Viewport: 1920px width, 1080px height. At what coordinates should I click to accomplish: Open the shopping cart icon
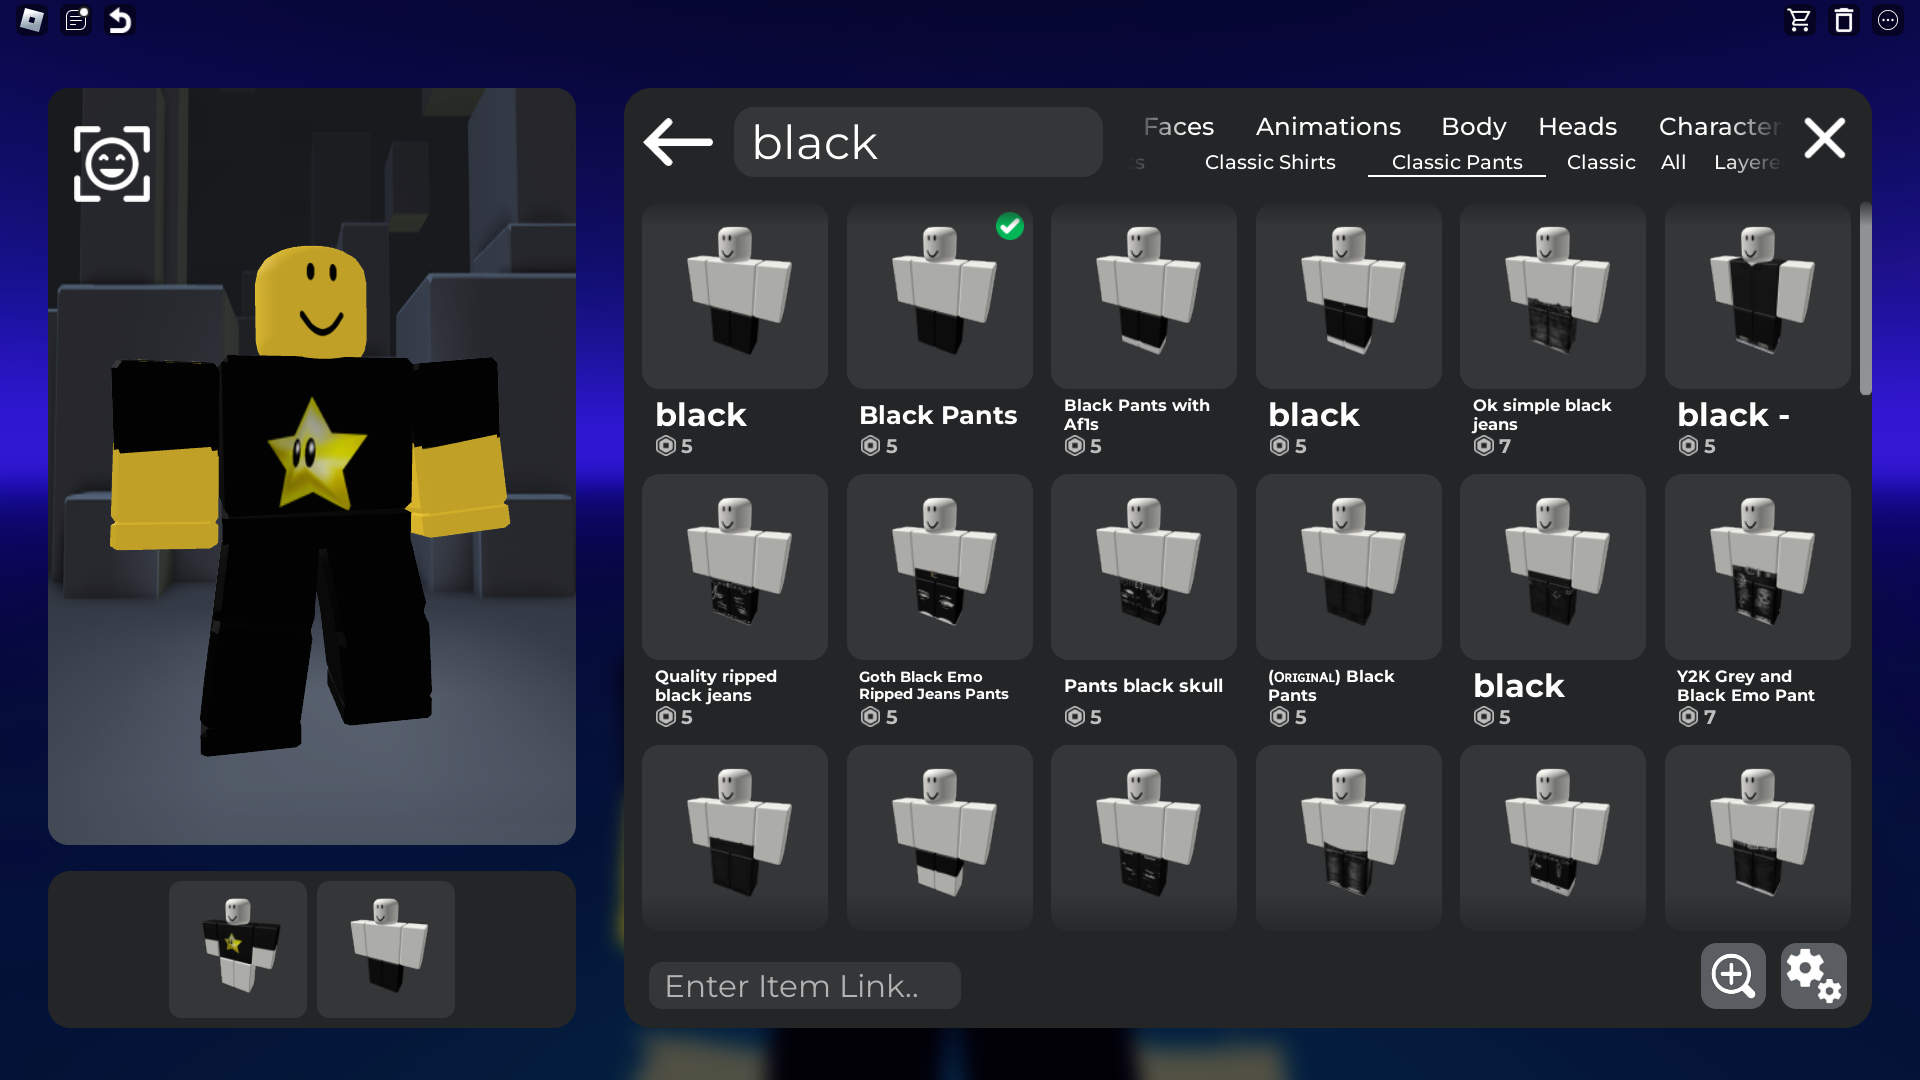click(1799, 20)
